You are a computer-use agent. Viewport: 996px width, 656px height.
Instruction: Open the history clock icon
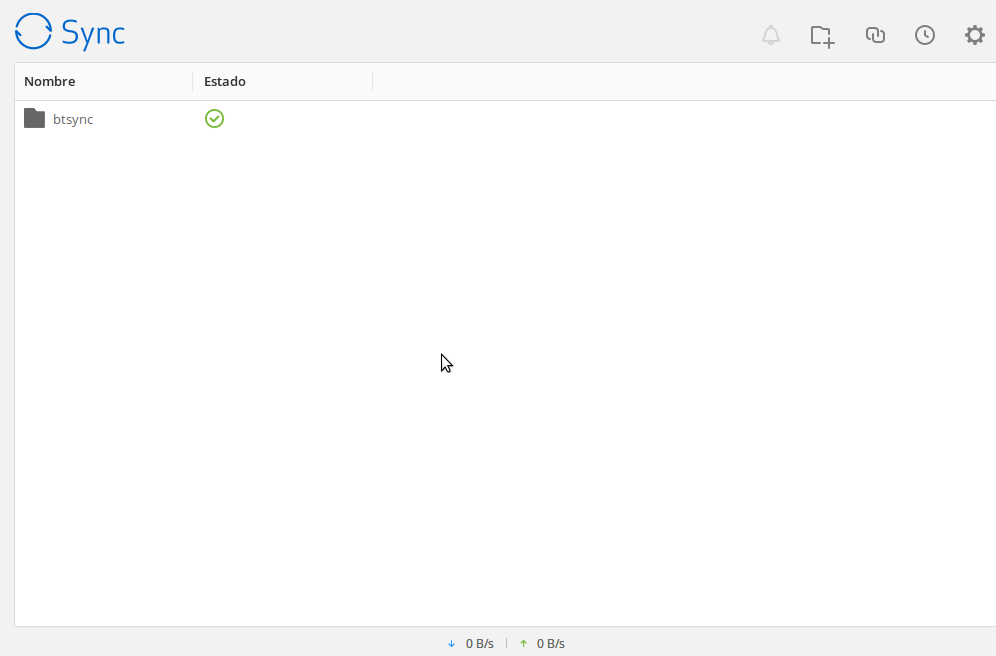[925, 35]
